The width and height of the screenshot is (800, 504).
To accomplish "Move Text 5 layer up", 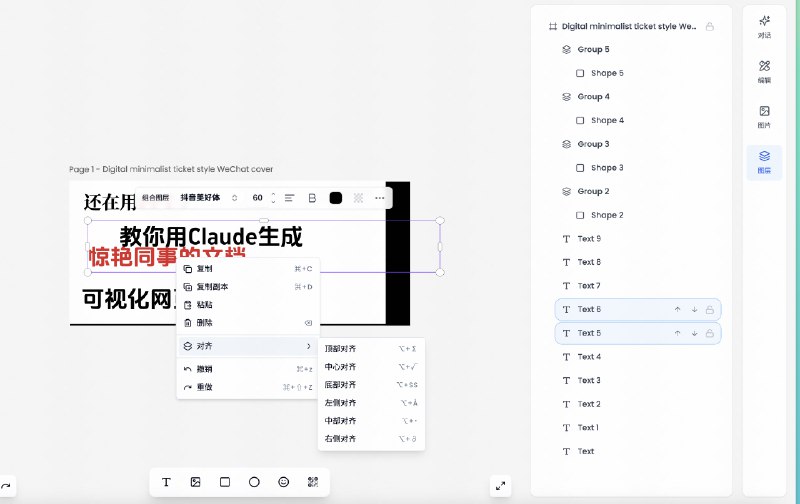I will (x=678, y=333).
